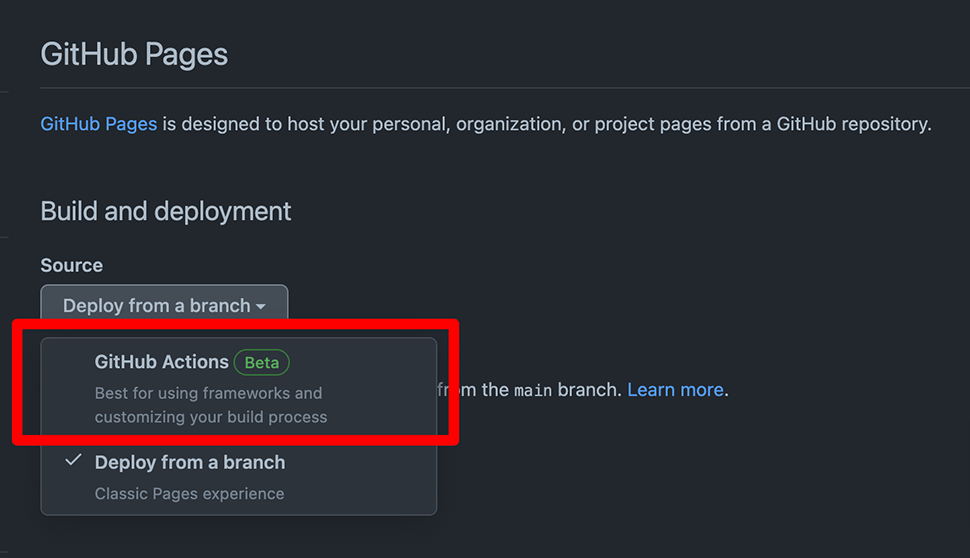The image size is (970, 558).
Task: Click the green Beta badge
Action: pos(262,363)
